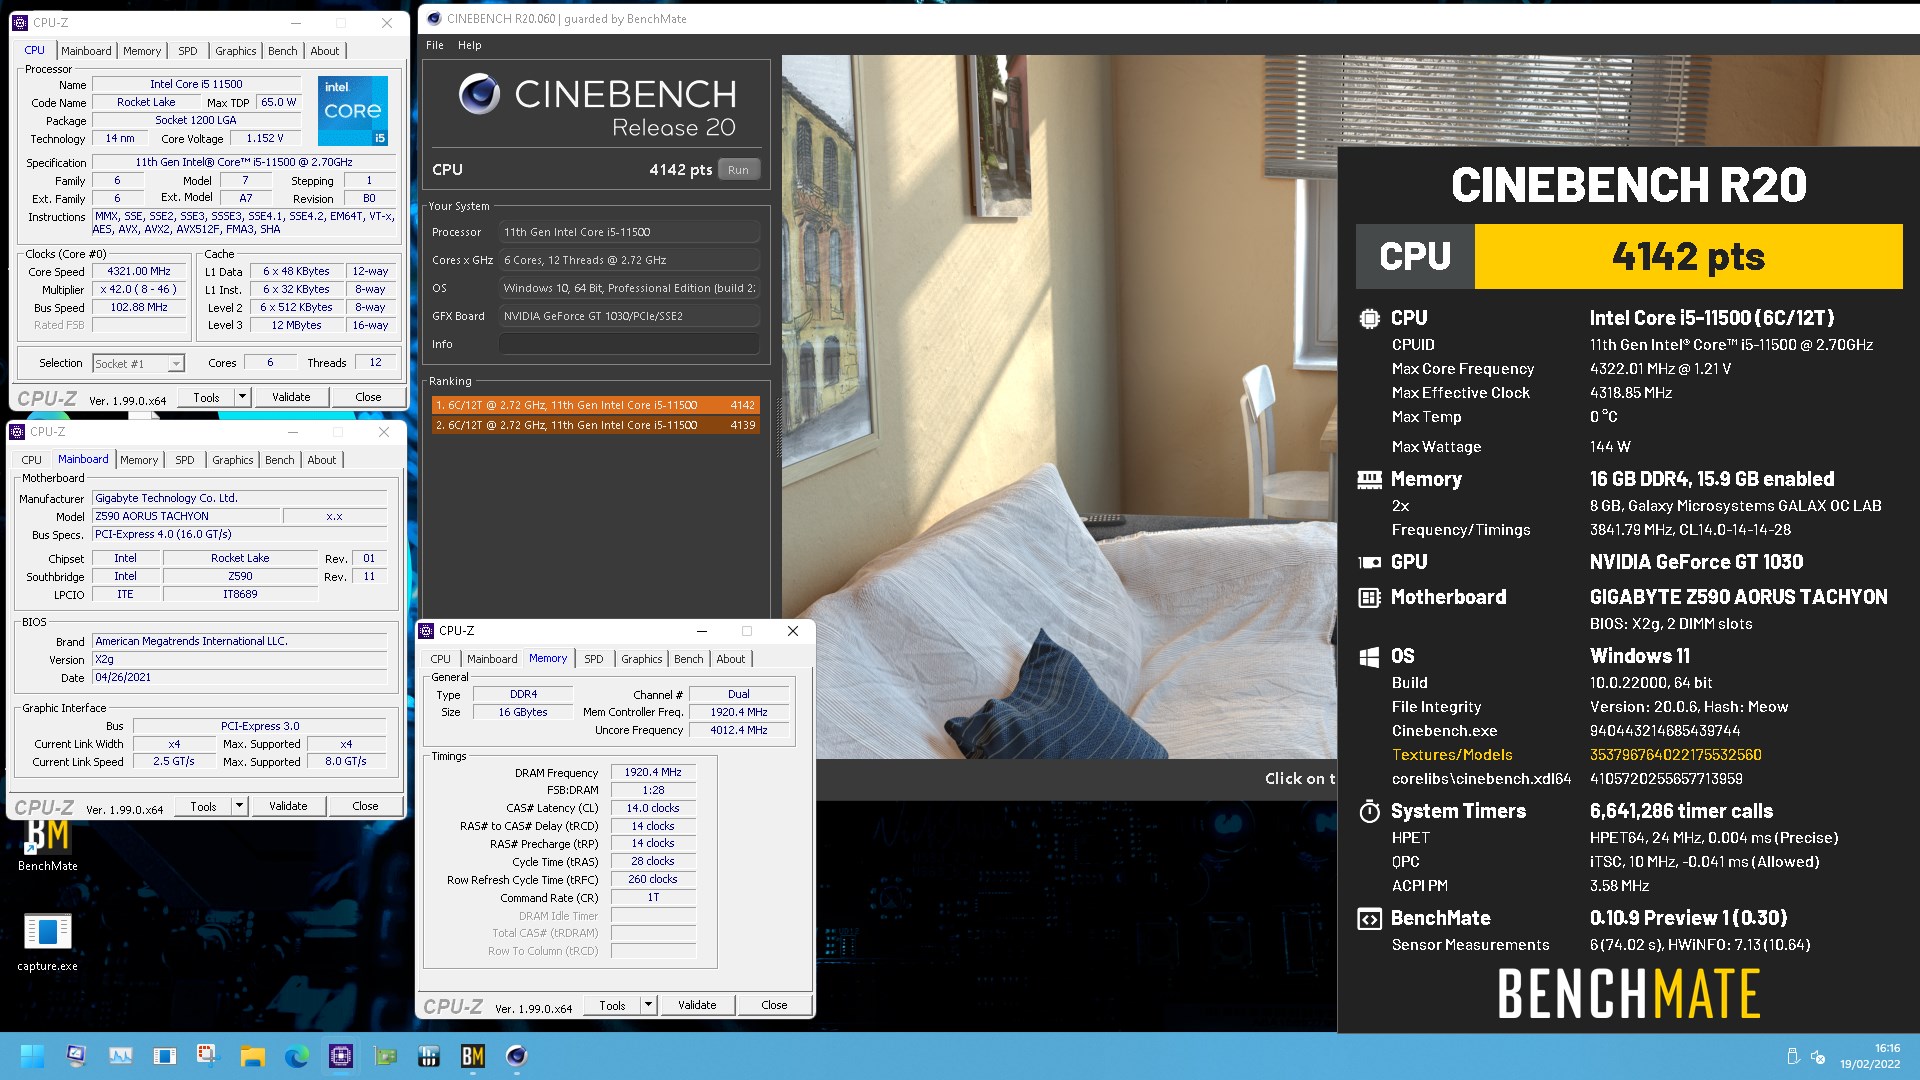Viewport: 1920px width, 1080px height.
Task: Open the Windows Start menu
Action: [31, 1056]
